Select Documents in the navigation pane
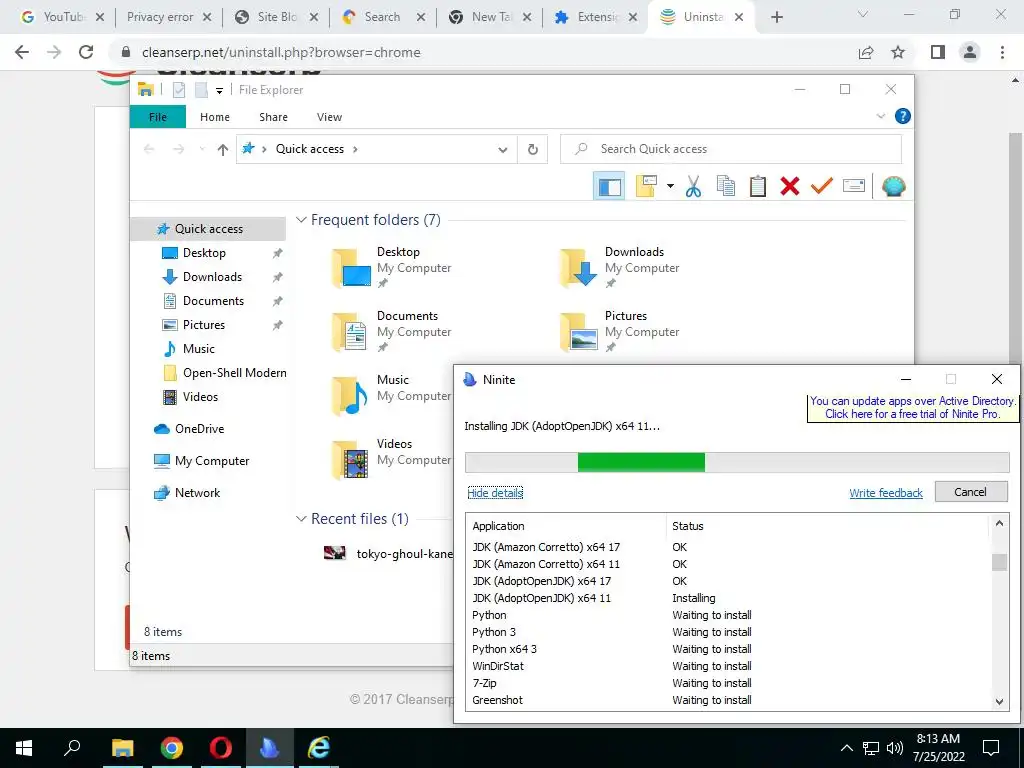This screenshot has width=1024, height=768. point(213,301)
